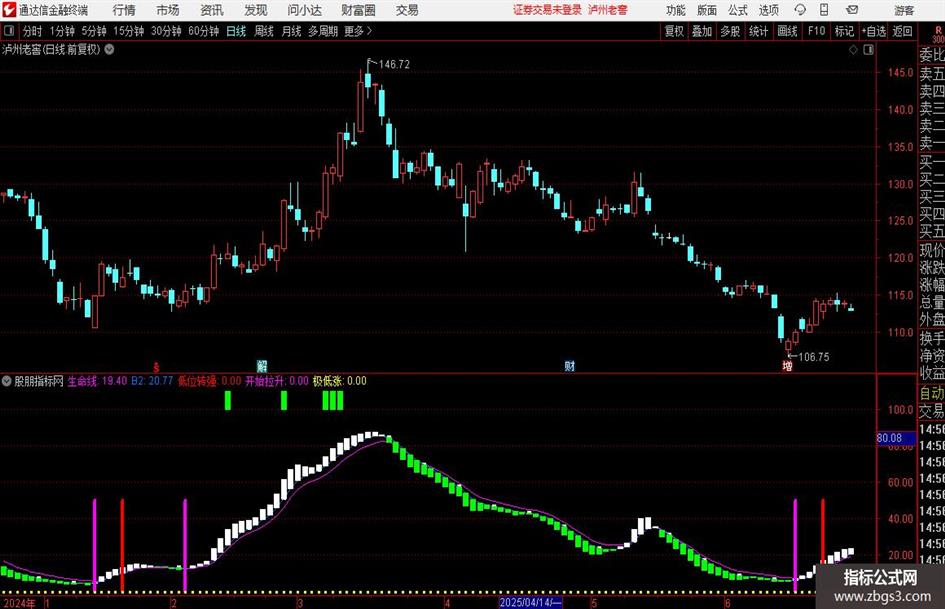945x609 pixels.
Task: Click the 开始拉升 0.00 indicator label
Action: (x=277, y=381)
